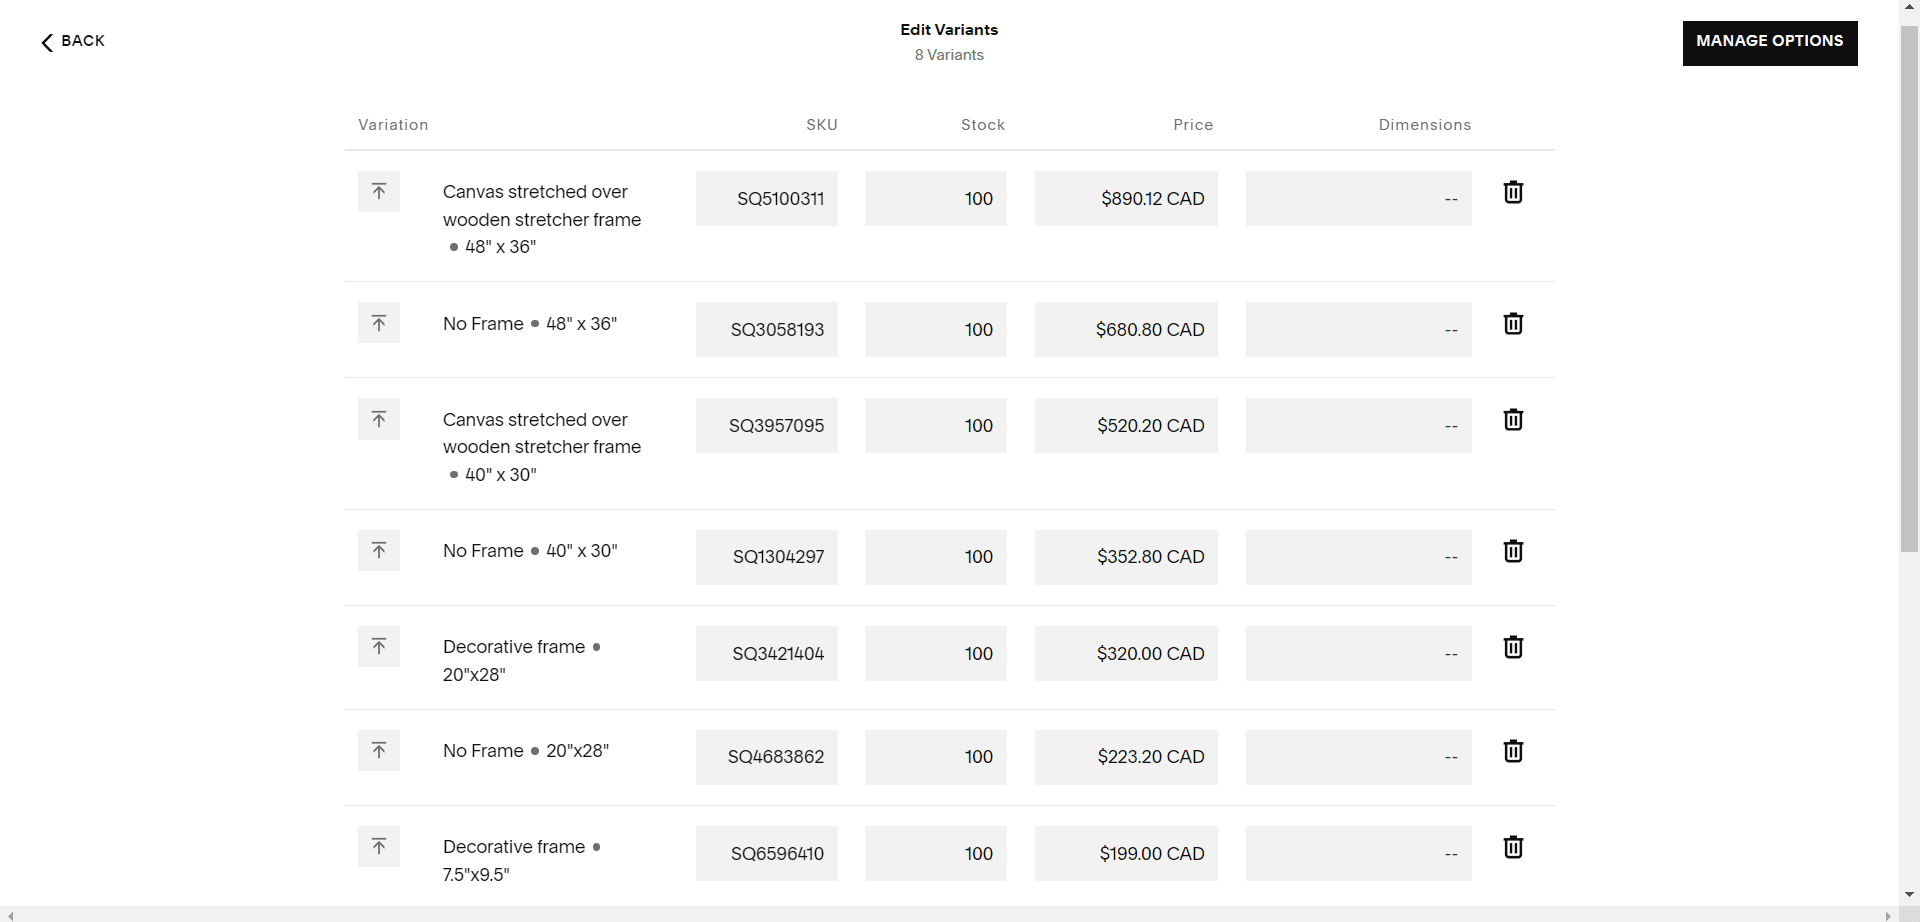Move Decorative frame 20"x28" variant to top
Viewport: 1920px width, 922px height.
click(x=379, y=646)
